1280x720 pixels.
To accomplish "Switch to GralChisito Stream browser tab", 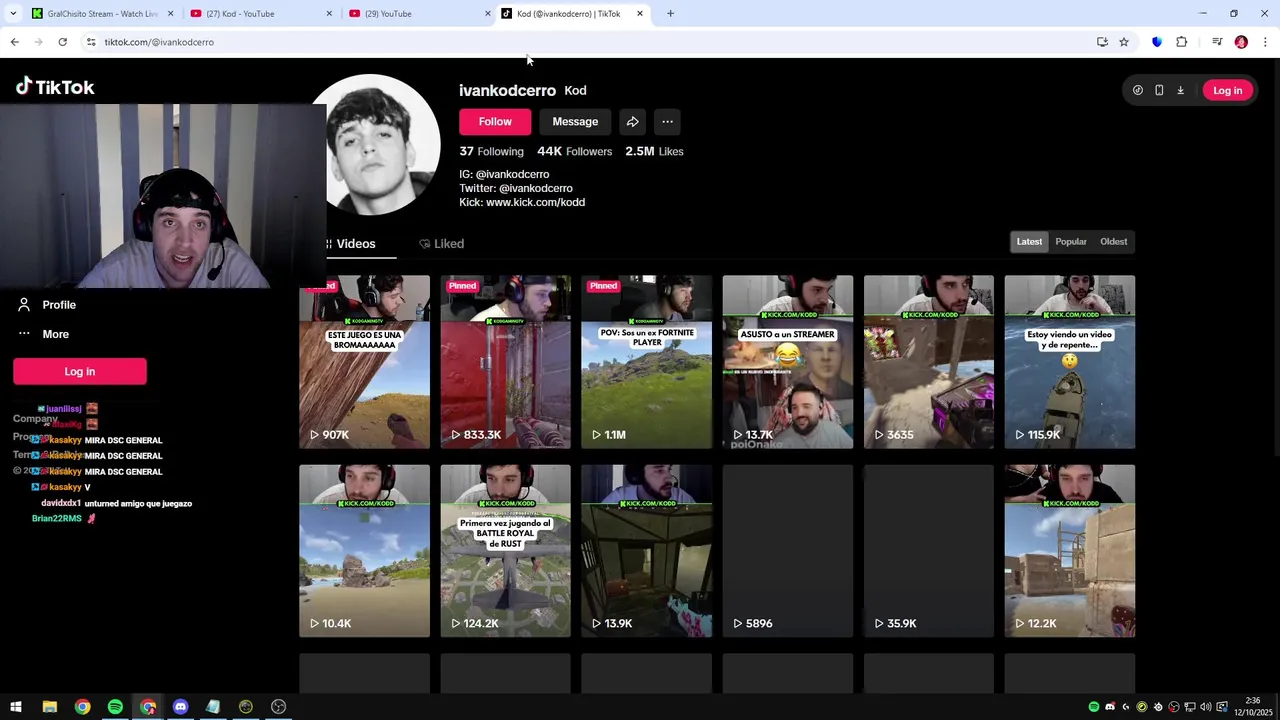I will click(x=102, y=13).
